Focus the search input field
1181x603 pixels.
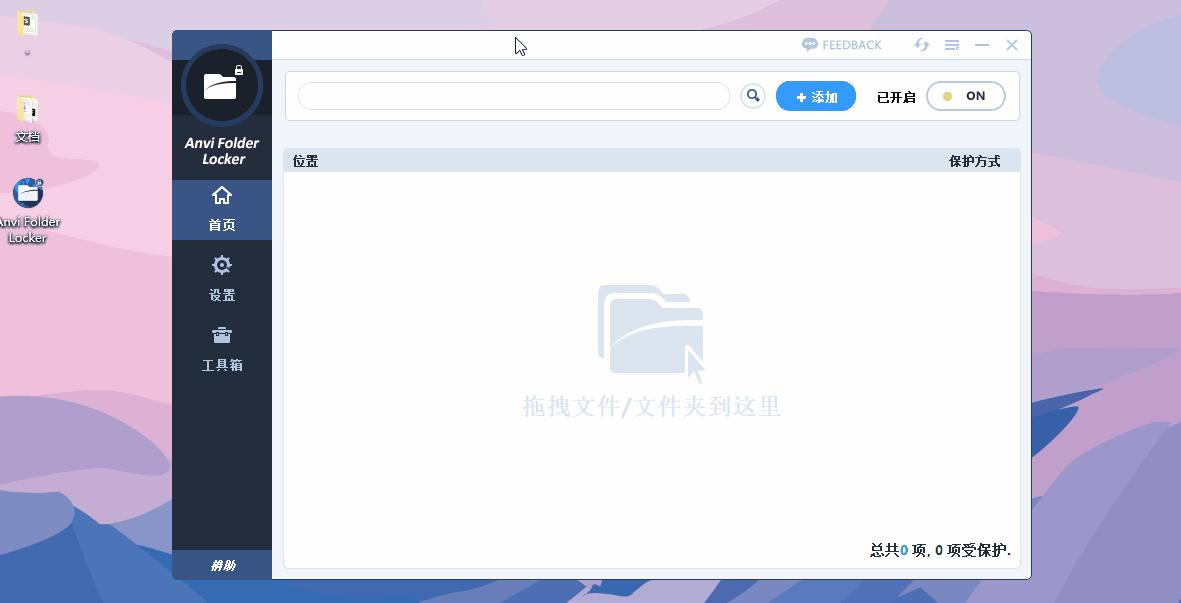point(514,96)
